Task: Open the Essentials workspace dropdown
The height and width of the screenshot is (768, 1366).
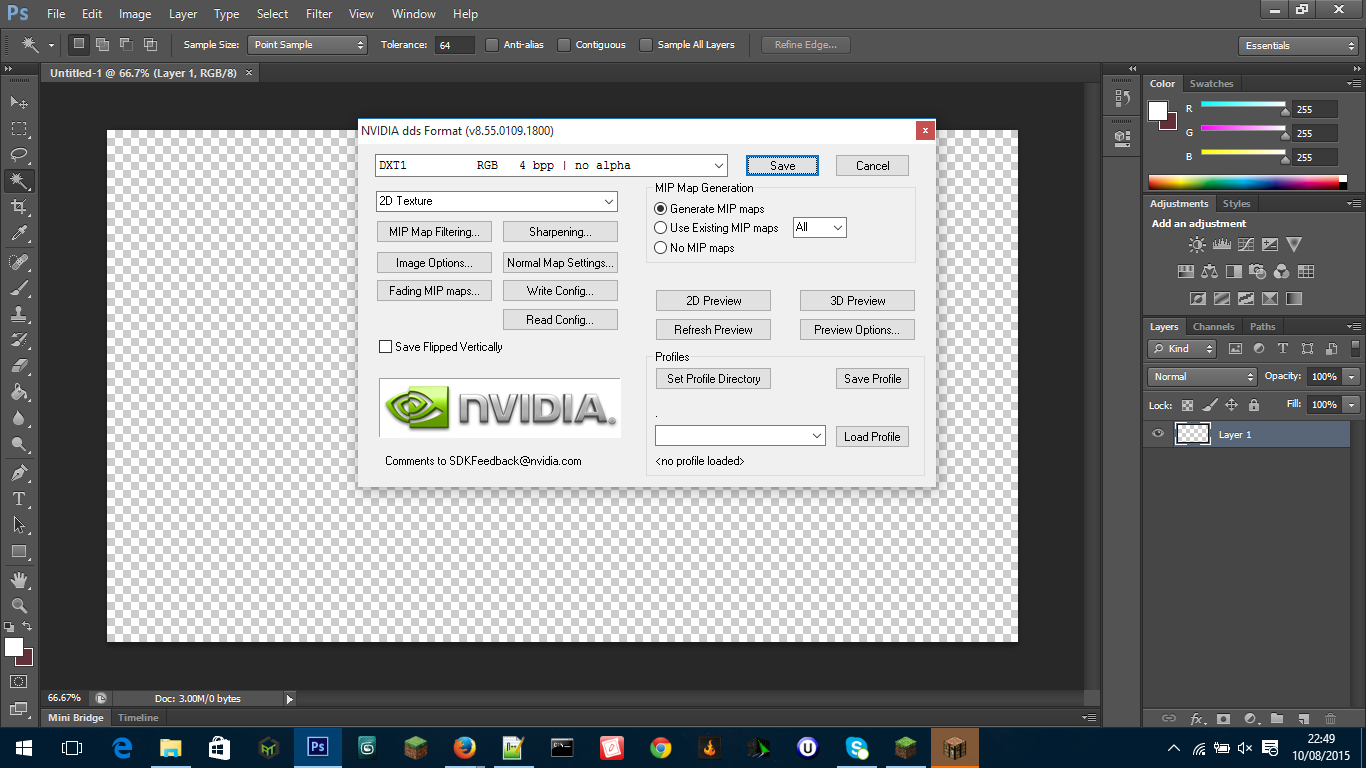Action: (1297, 45)
